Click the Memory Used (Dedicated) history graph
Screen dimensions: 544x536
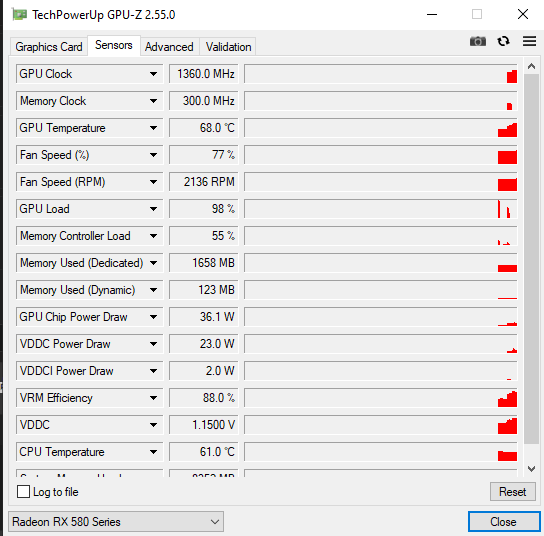381,263
